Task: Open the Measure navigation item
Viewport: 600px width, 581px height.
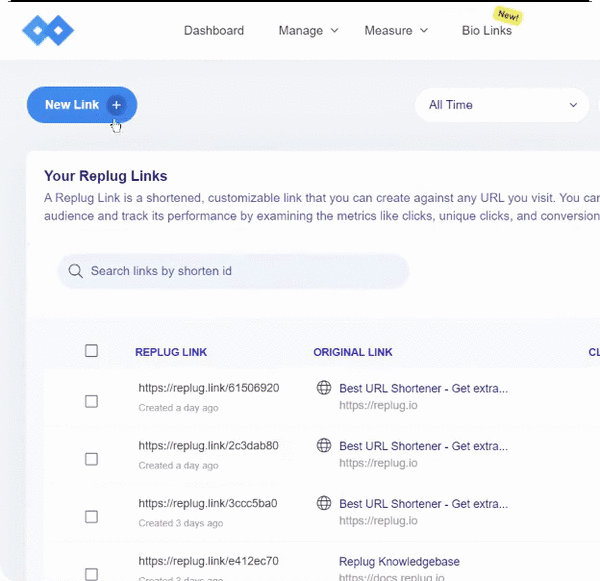Action: tap(388, 30)
